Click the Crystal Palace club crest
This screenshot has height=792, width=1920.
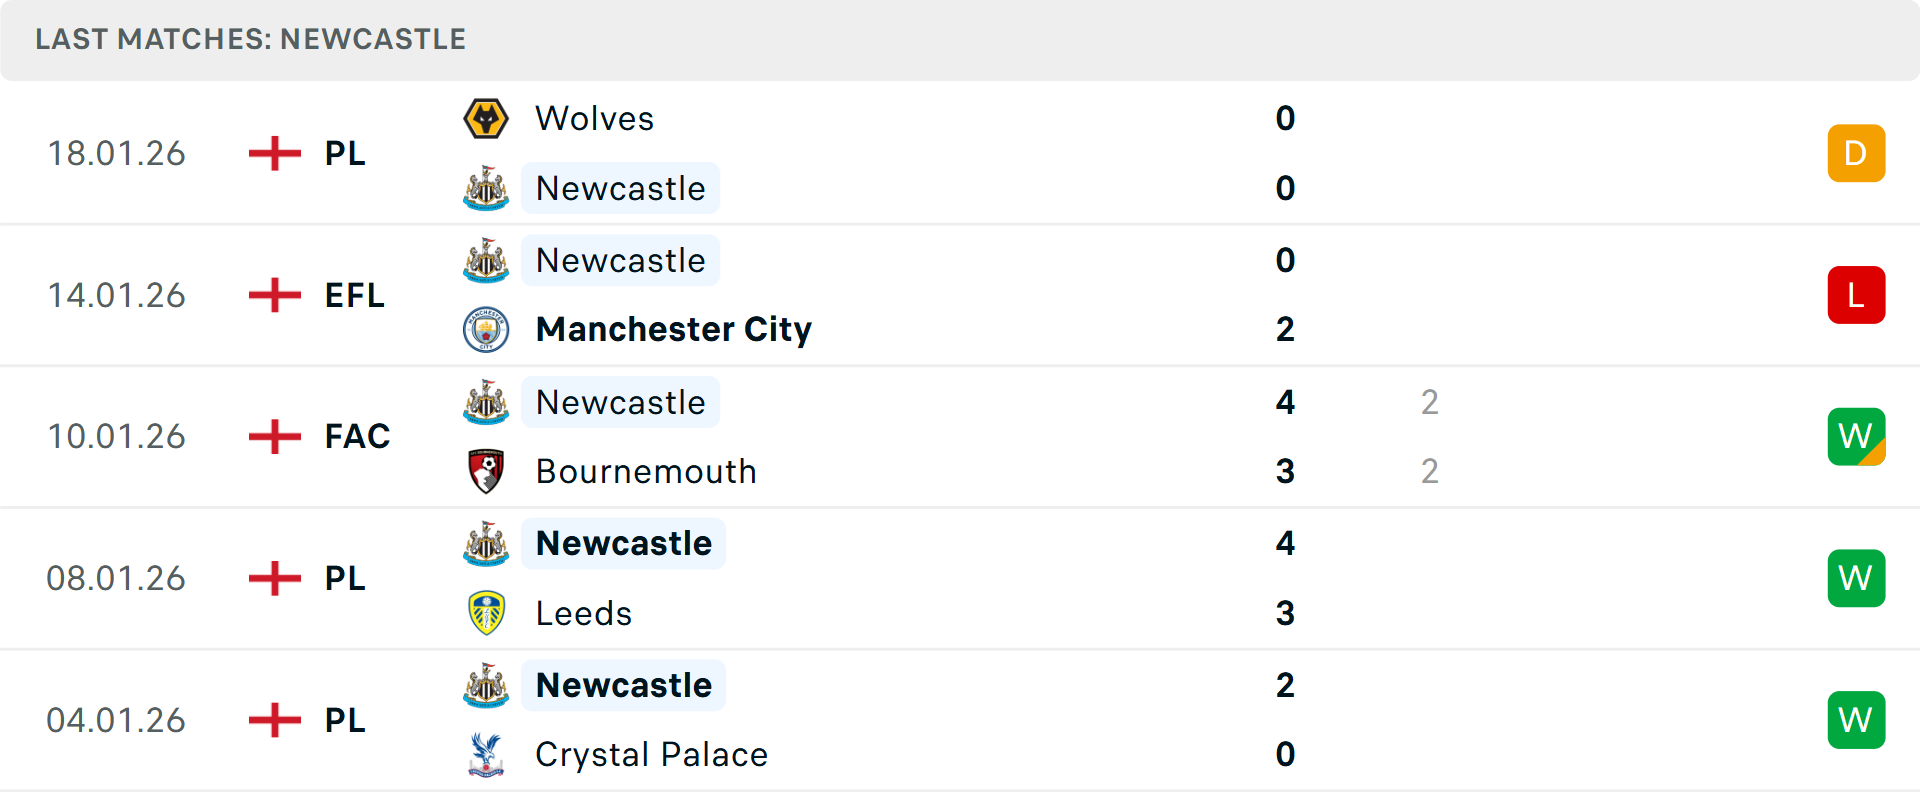tap(486, 755)
